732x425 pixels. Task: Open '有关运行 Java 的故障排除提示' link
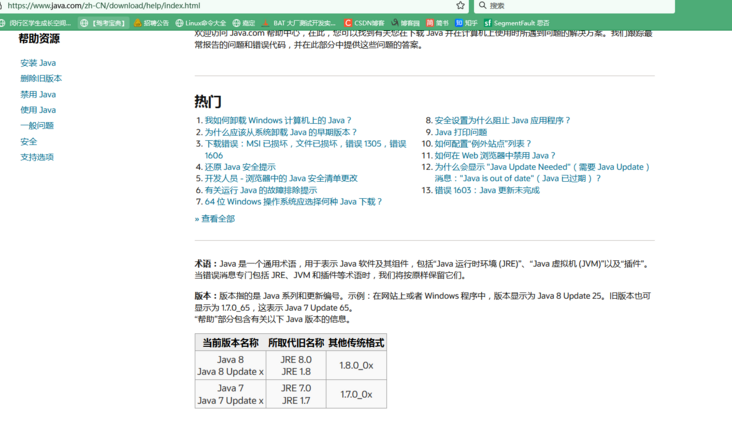260,190
